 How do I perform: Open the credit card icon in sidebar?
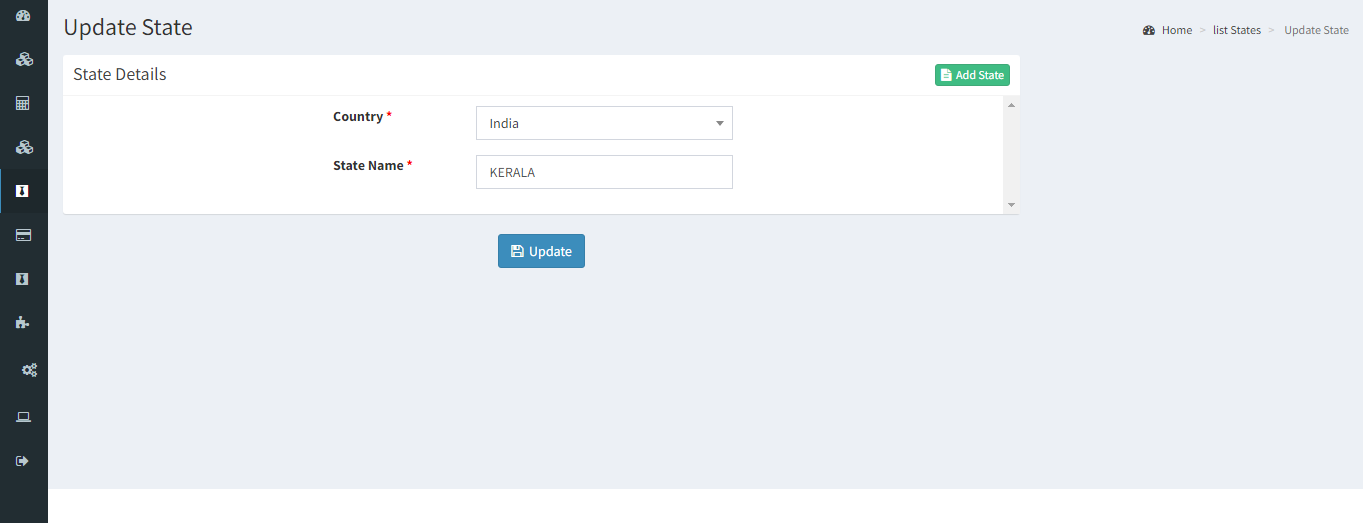(x=23, y=235)
